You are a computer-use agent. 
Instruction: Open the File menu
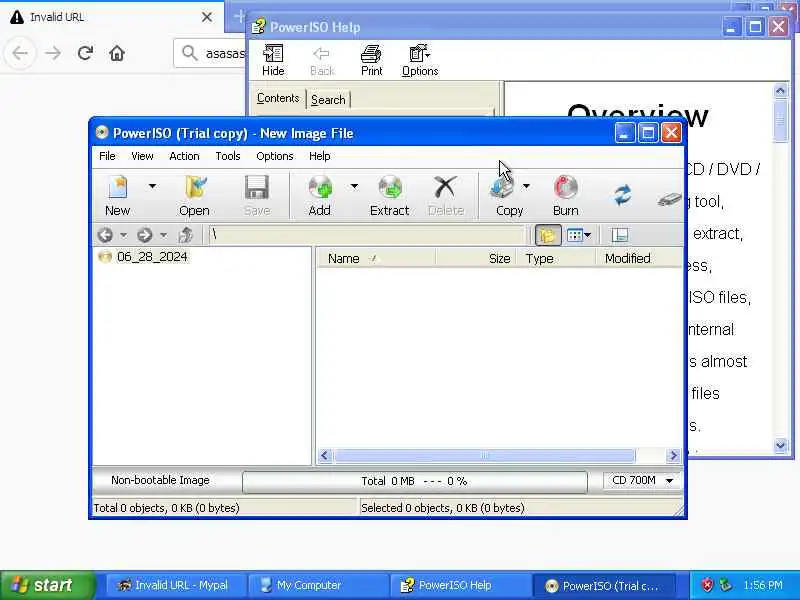coord(107,156)
